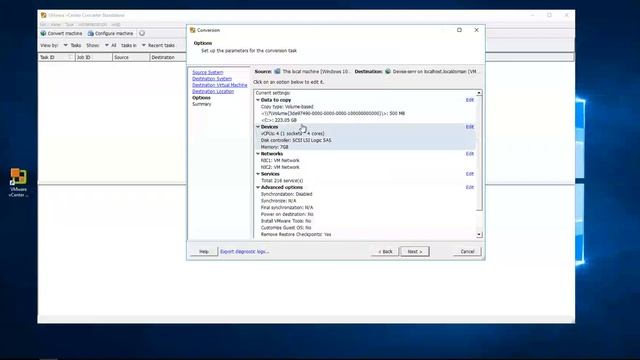Click the Conversion dialog title icon
This screenshot has height=360, width=640.
pyautogui.click(x=193, y=30)
